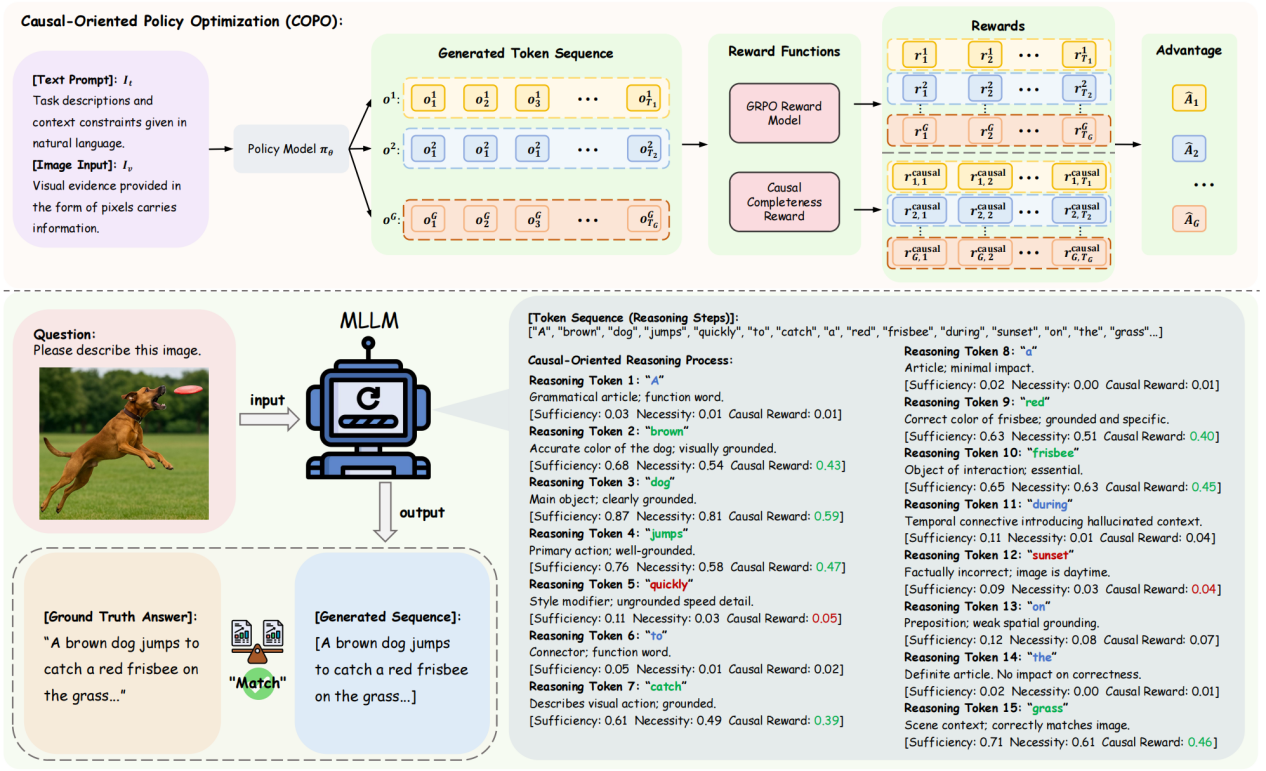Click the Text Prompt description box

(x=110, y=149)
